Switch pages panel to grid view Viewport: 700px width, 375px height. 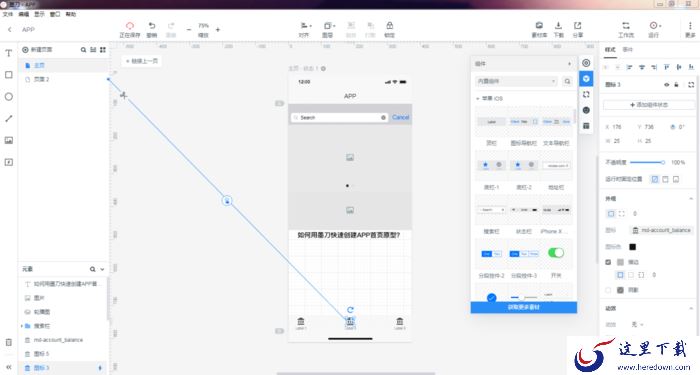click(x=103, y=50)
